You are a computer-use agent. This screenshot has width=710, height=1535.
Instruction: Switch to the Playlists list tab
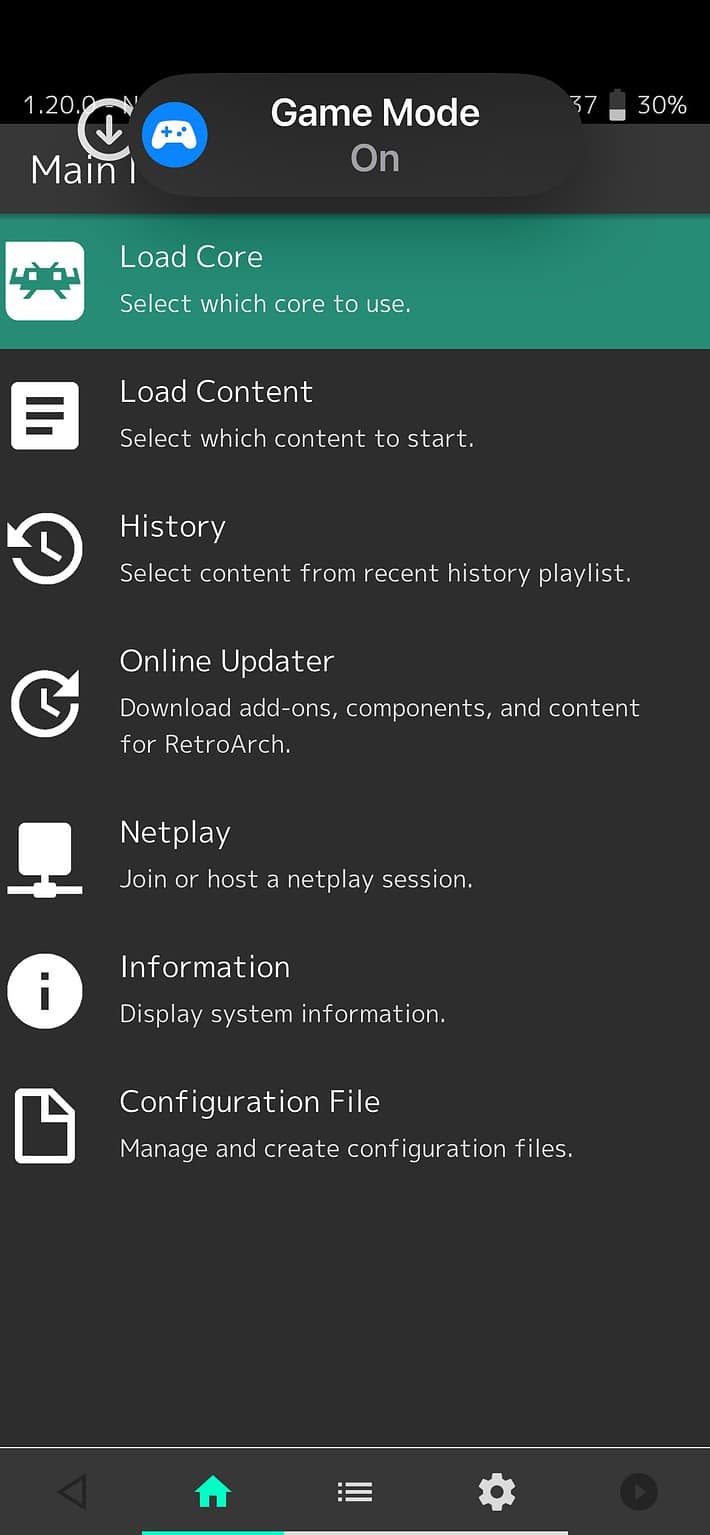click(355, 1492)
